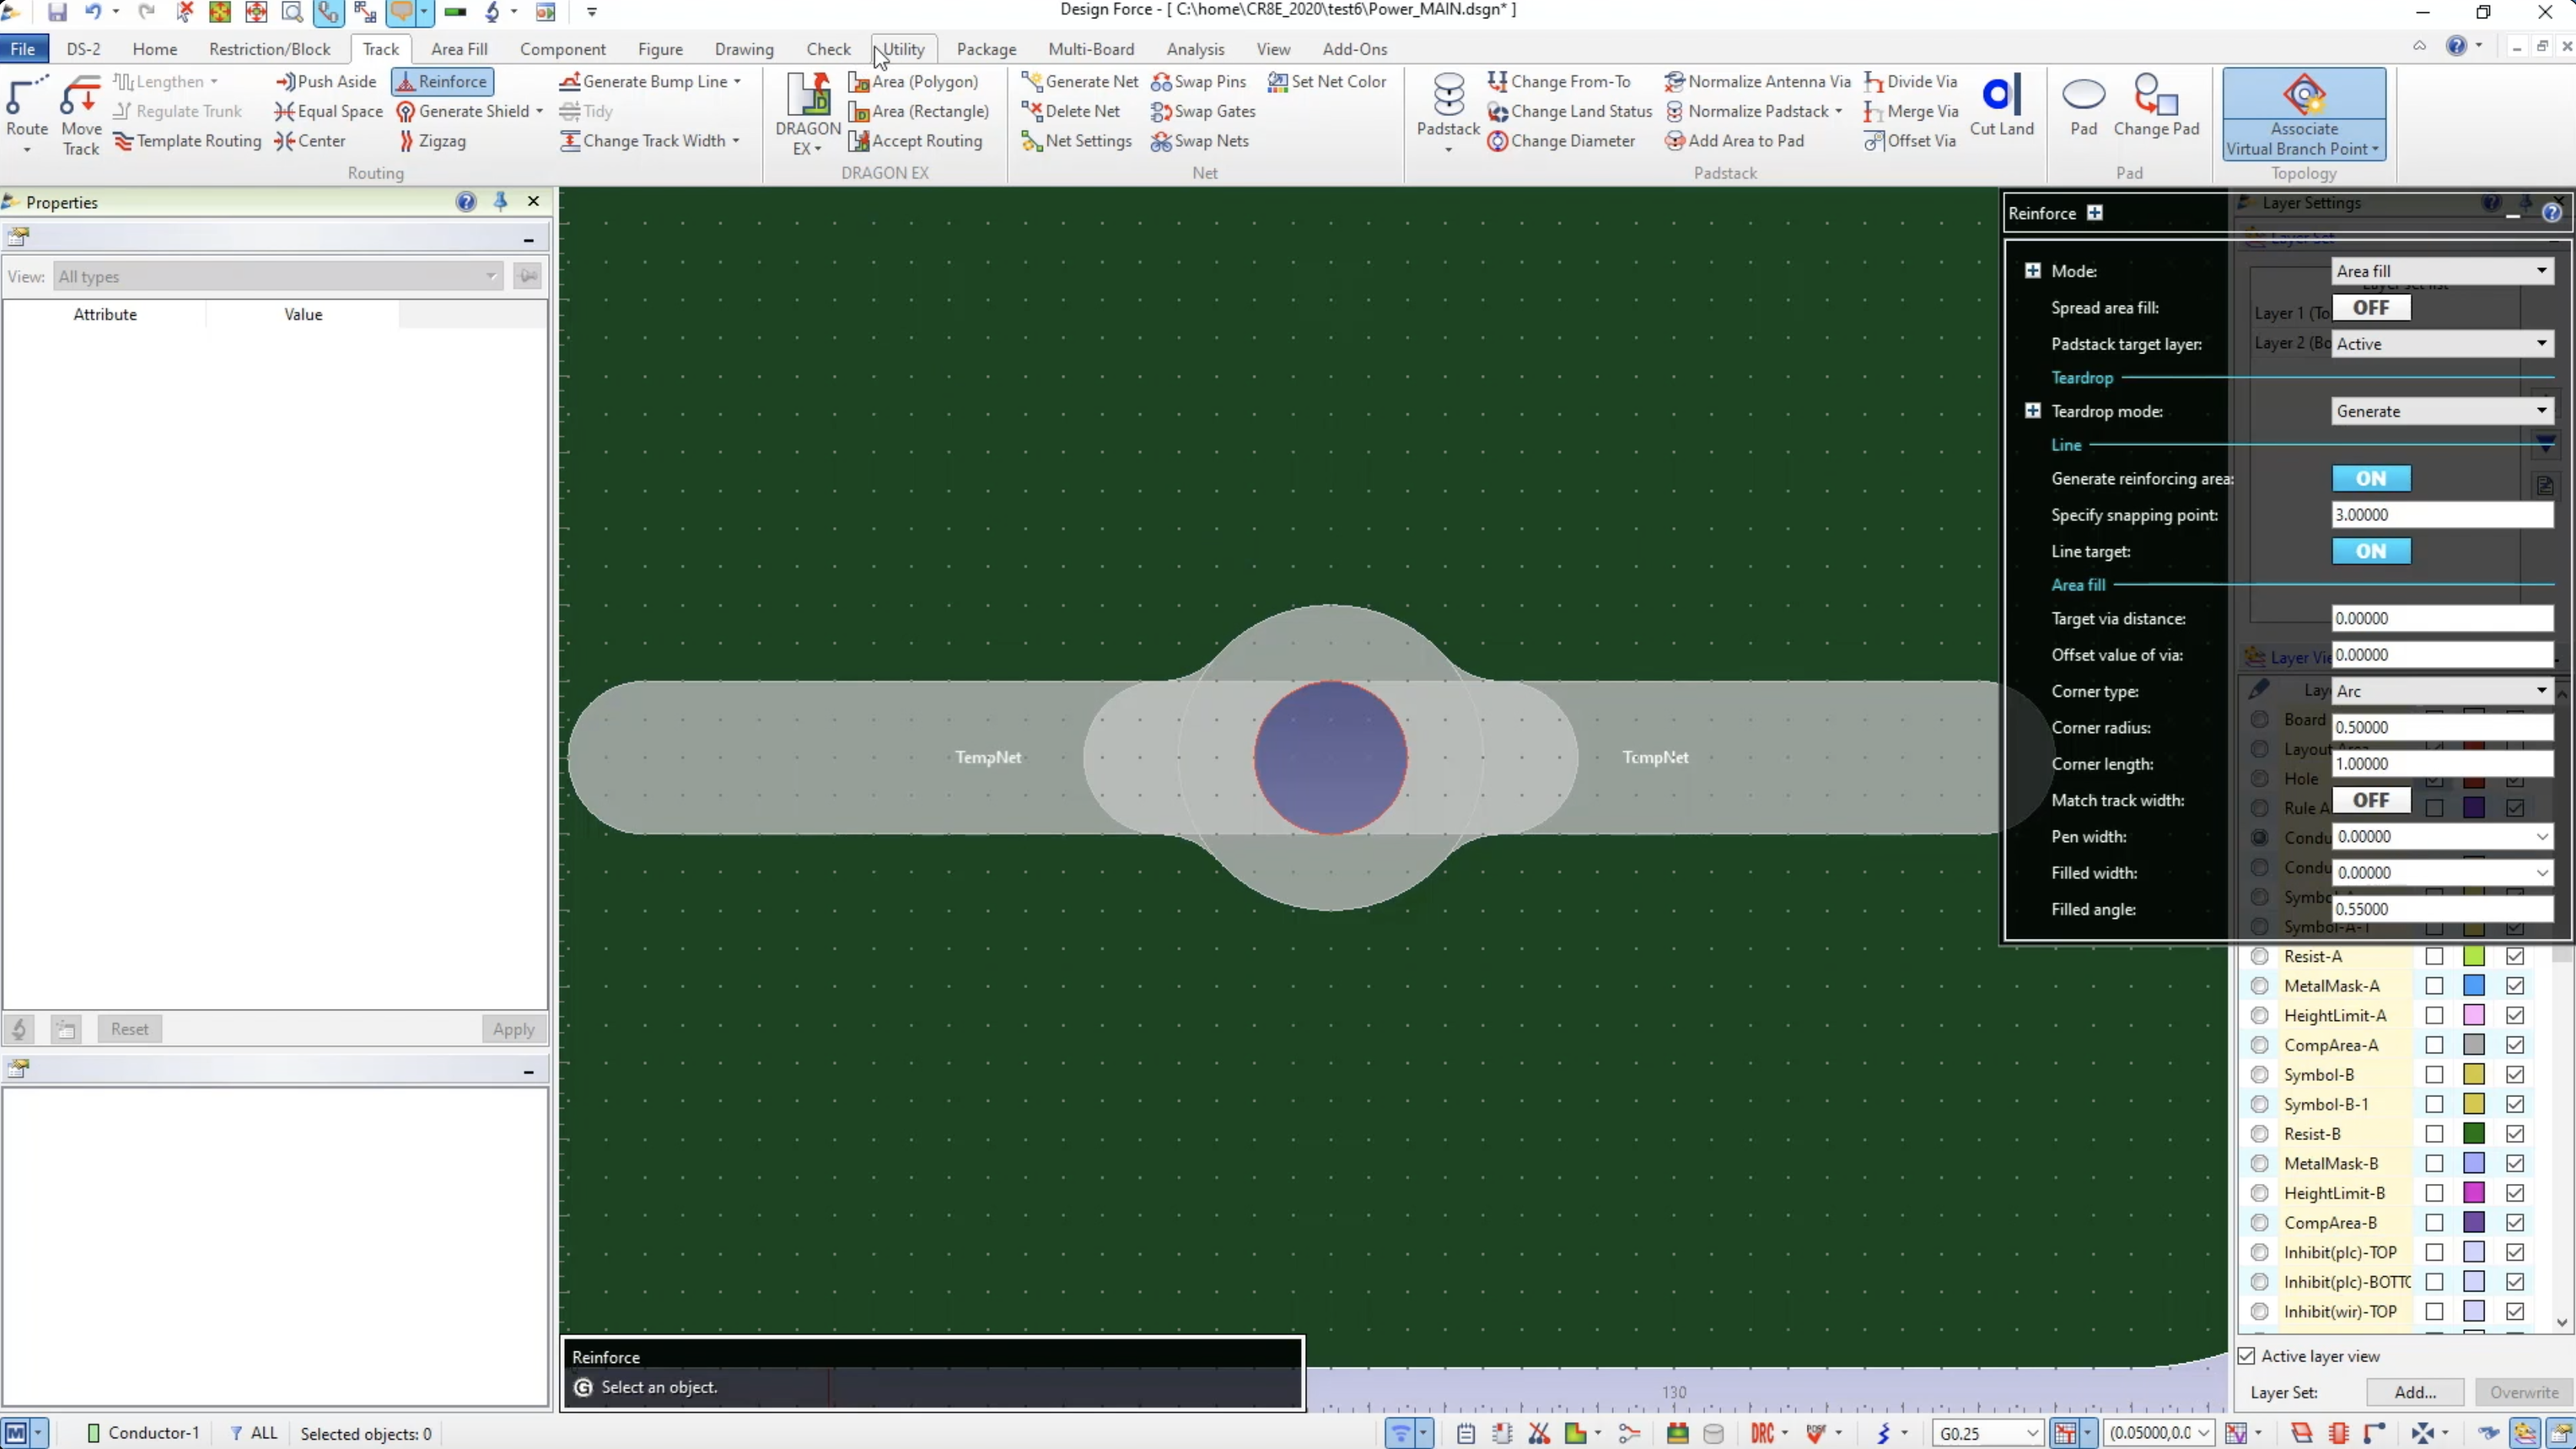Screen dimensions: 2576x1449
Task: Open the File menu
Action: tap(22, 49)
